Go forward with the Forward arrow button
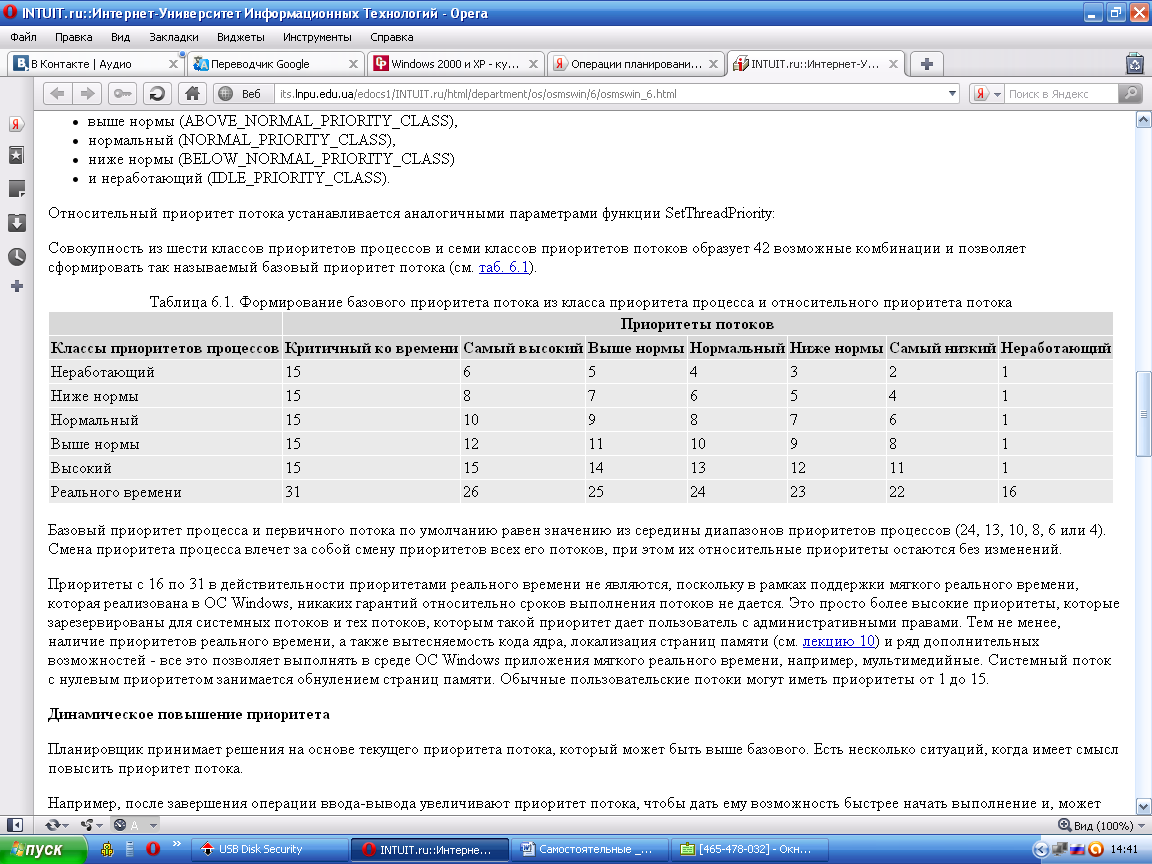This screenshot has width=1152, height=864. [x=87, y=93]
